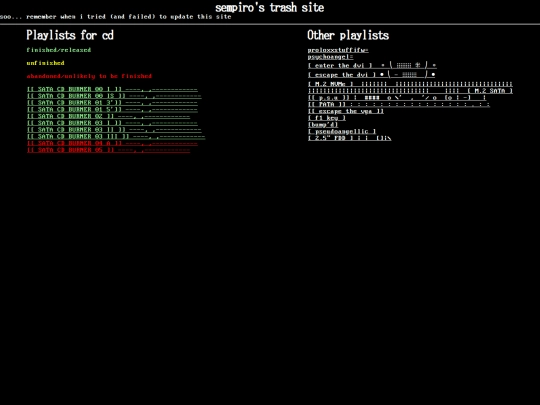Open the SATA CD BURNER 01 3' playlist

(112, 103)
